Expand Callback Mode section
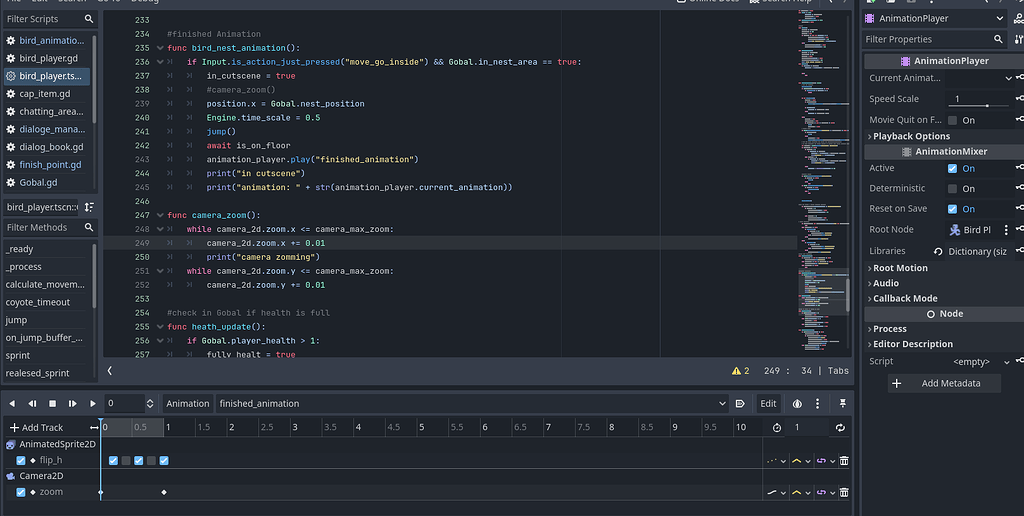1024x516 pixels. click(x=902, y=298)
